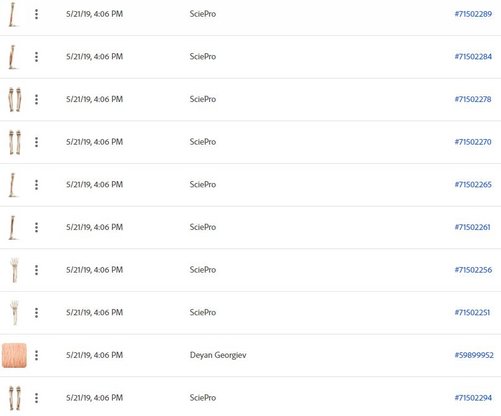501x416 pixels.
Task: Select double forearm bones thumbnail for #71502270
Action: 15,142
